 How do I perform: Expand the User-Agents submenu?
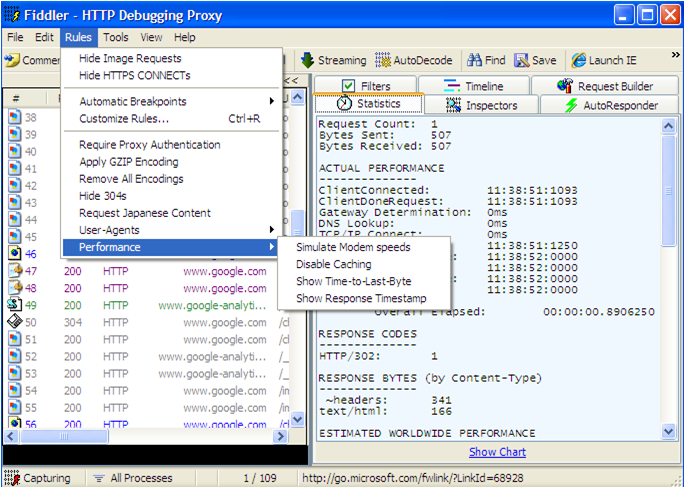click(x=170, y=230)
